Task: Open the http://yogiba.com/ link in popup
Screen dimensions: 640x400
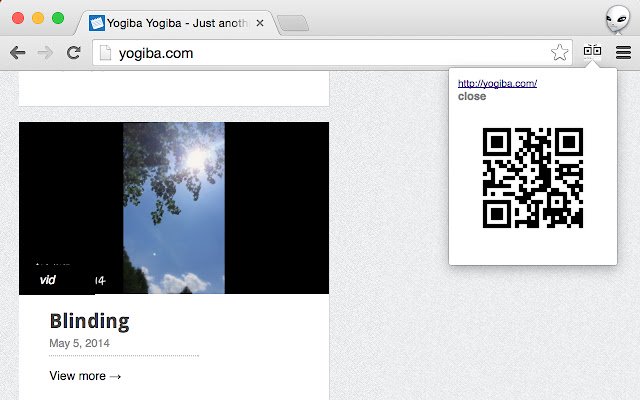Action: coord(497,83)
